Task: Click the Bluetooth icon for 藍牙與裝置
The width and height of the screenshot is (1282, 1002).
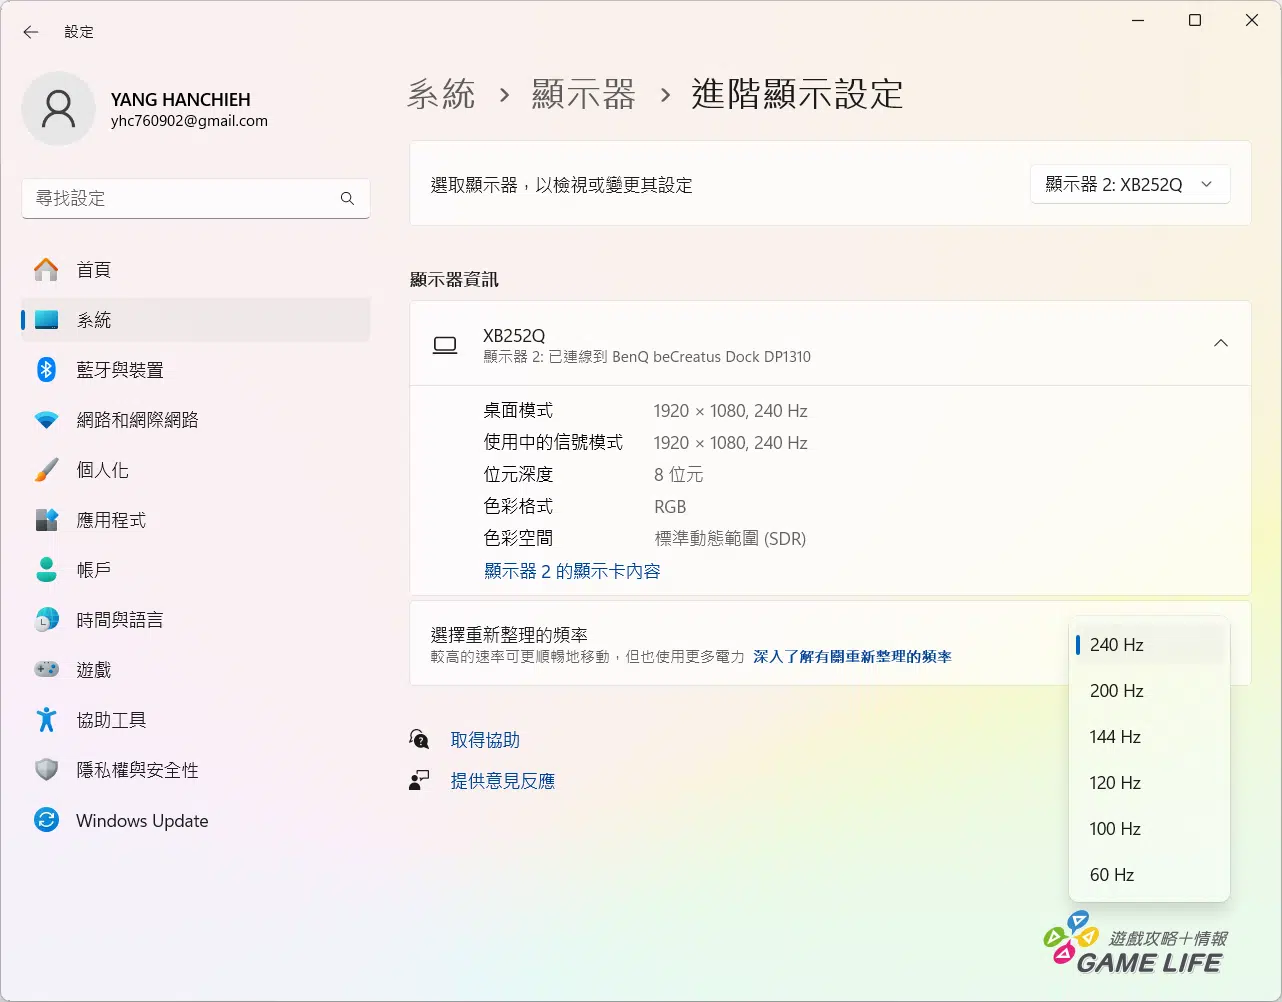Action: pyautogui.click(x=46, y=370)
